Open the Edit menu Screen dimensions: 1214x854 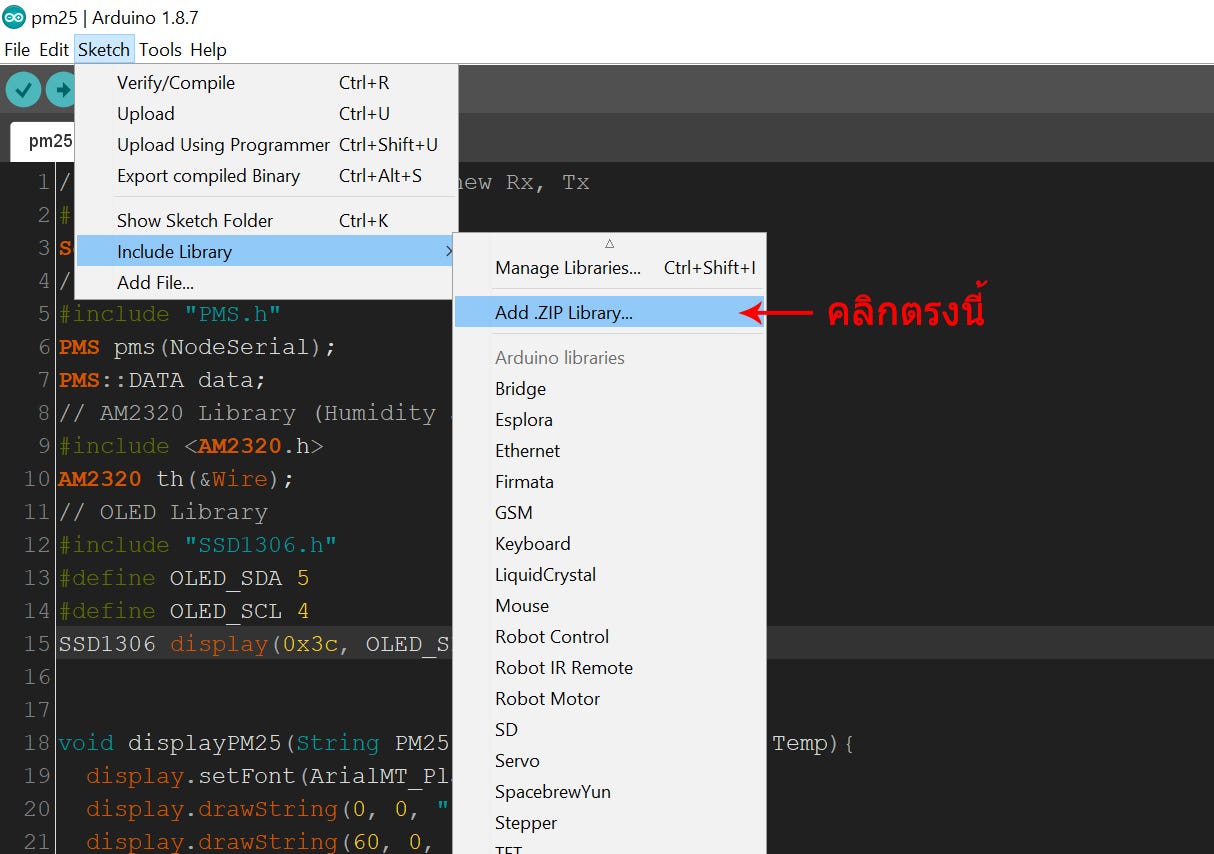click(x=54, y=49)
